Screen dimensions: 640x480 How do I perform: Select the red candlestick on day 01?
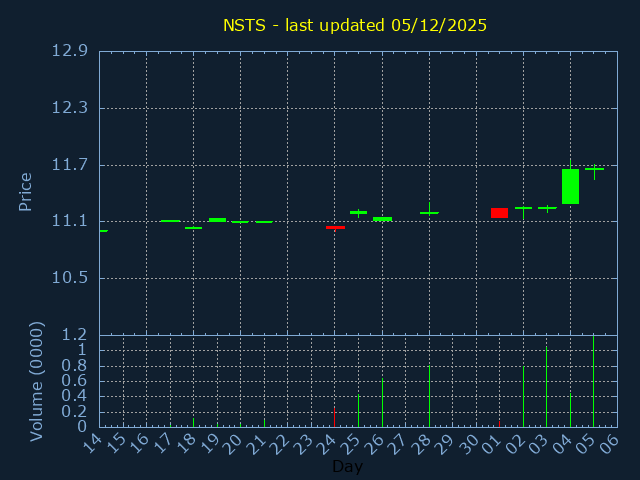tap(499, 212)
